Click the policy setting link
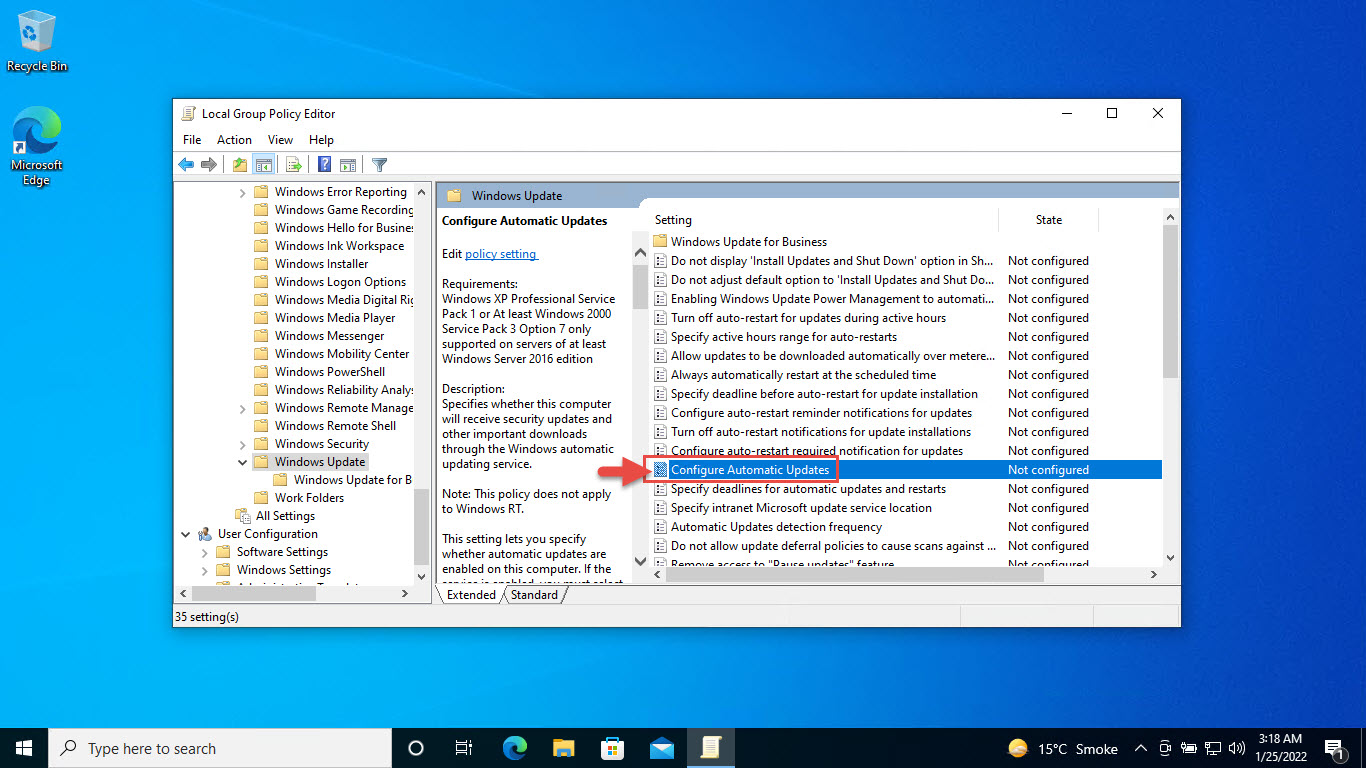Image resolution: width=1366 pixels, height=768 pixels. coord(501,254)
